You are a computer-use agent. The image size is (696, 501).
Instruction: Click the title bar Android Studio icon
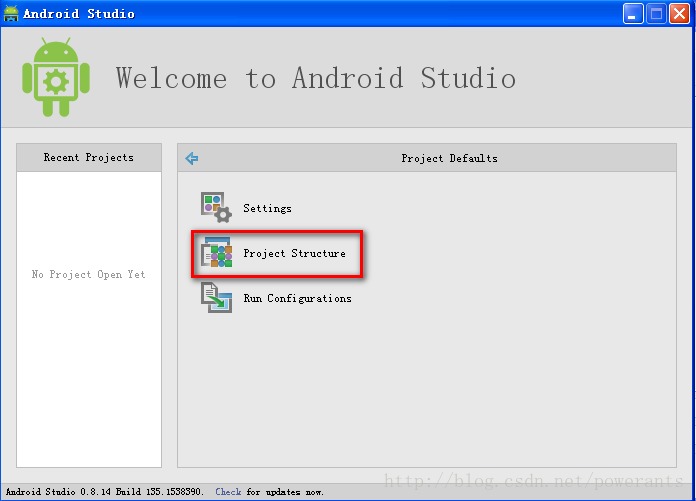point(11,13)
